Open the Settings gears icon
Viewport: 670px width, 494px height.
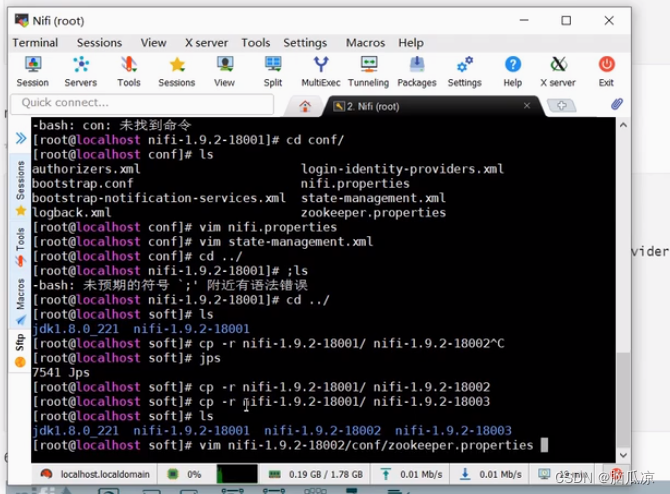464,71
